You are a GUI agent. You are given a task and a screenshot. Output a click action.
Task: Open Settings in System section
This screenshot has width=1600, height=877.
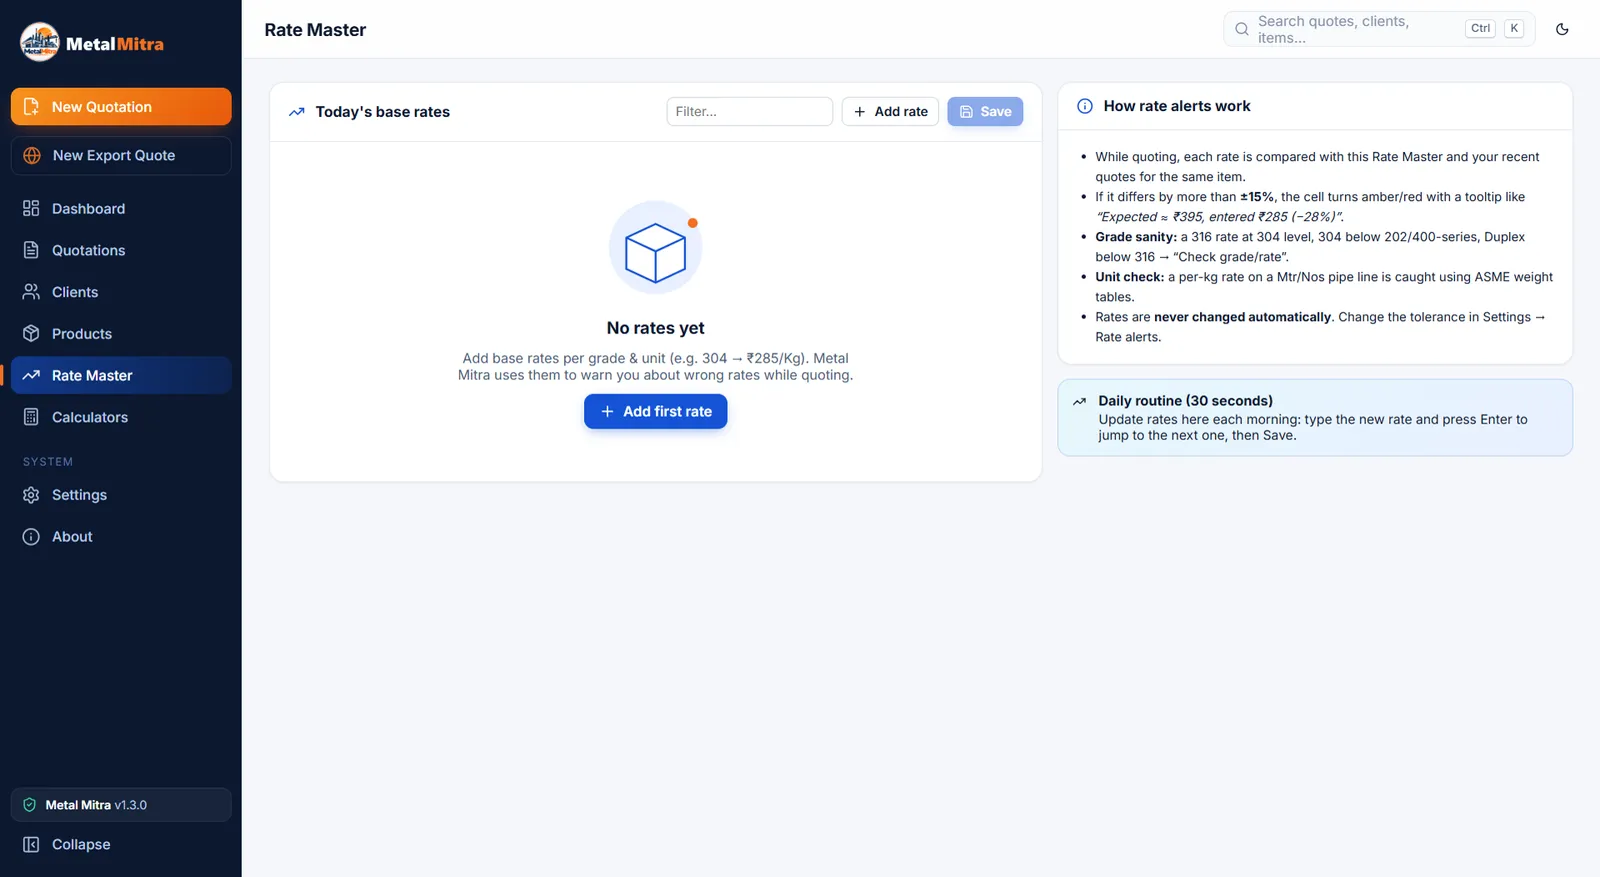coord(121,495)
